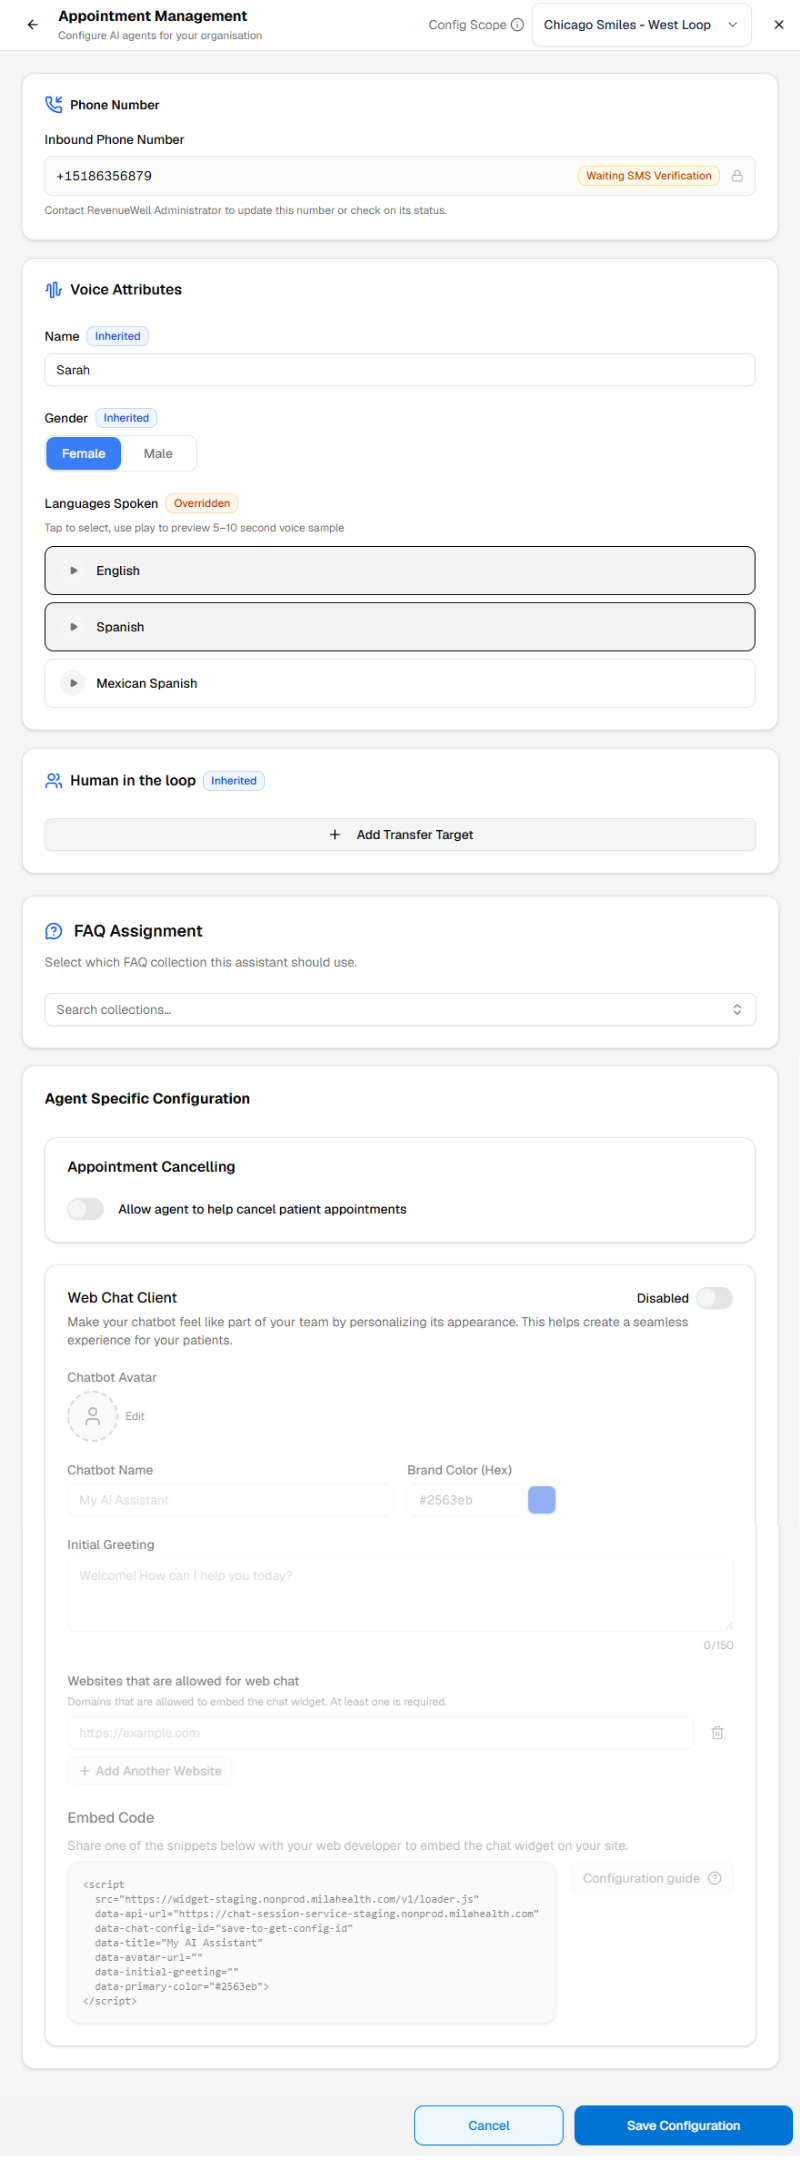Click the lock icon on the inbound phone number
The image size is (800, 2163).
(x=737, y=176)
